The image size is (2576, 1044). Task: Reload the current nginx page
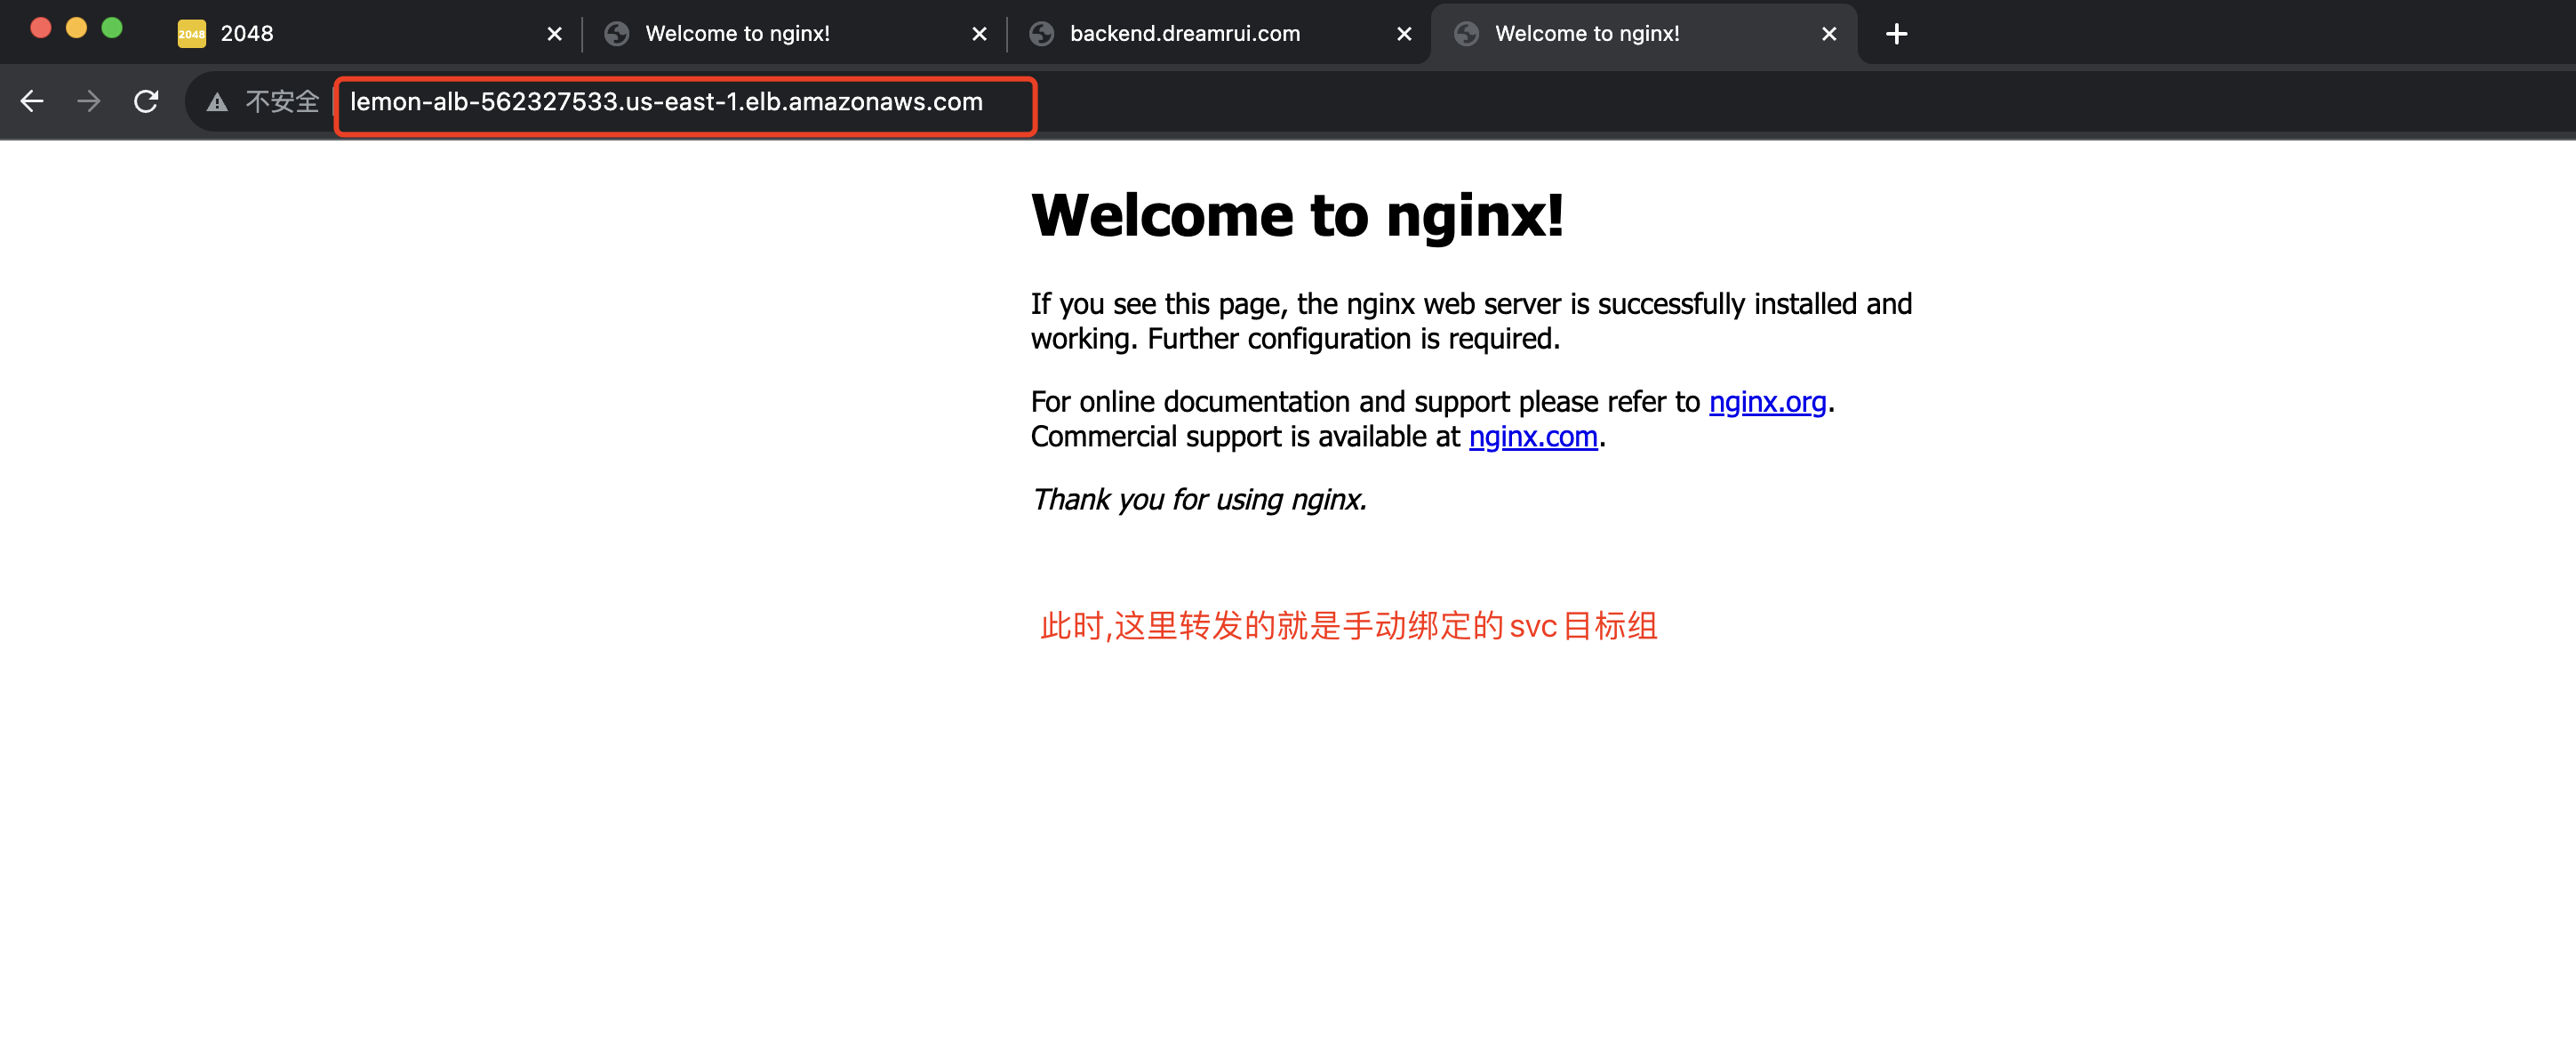(x=146, y=102)
